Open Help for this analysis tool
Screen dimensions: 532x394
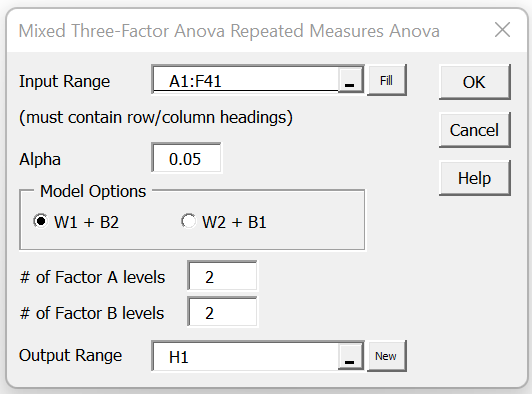(x=474, y=178)
